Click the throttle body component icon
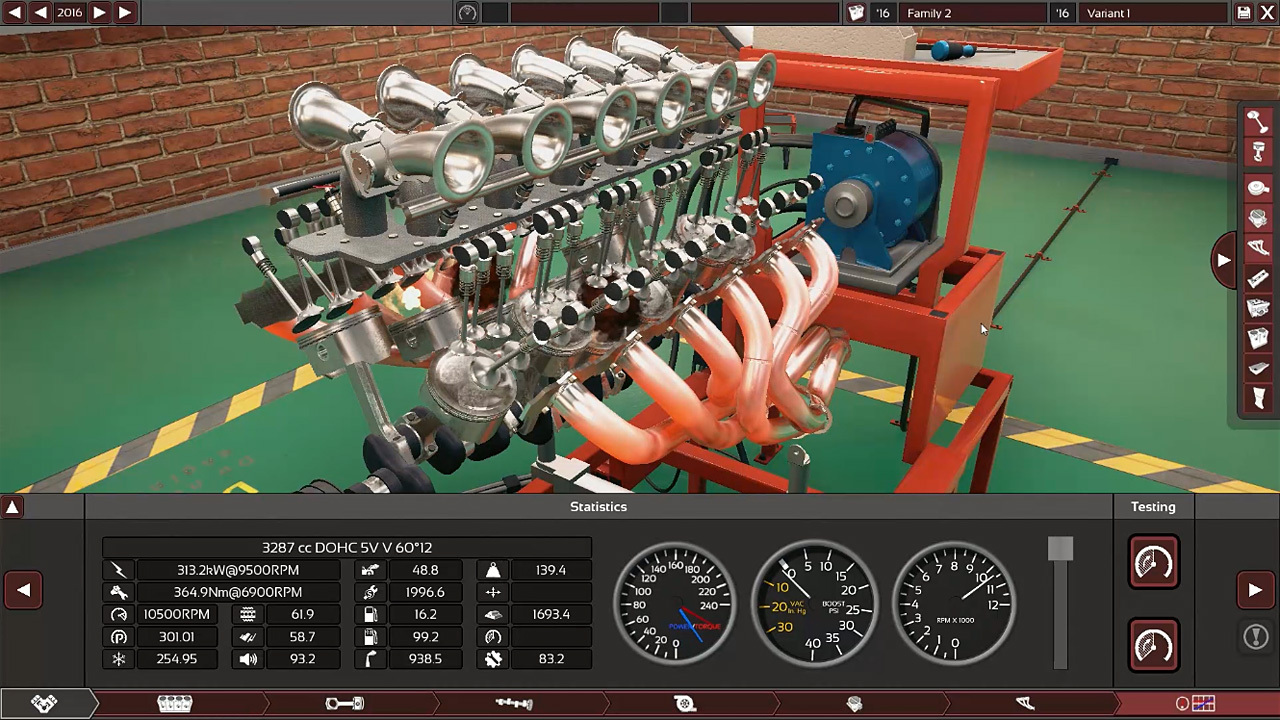Viewport: 1280px width, 720px height. 1257,218
